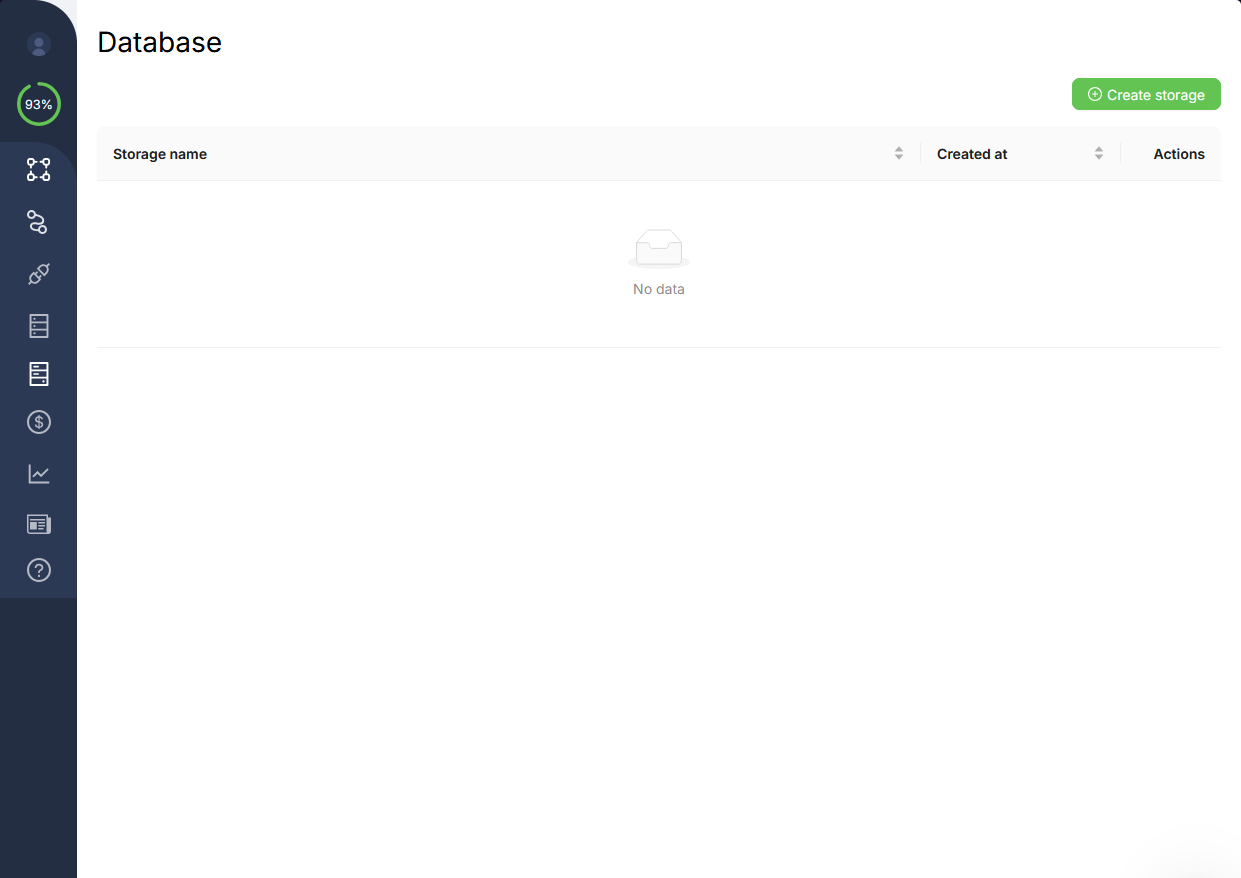Open the workflows section from the sidebar

[x=38, y=169]
